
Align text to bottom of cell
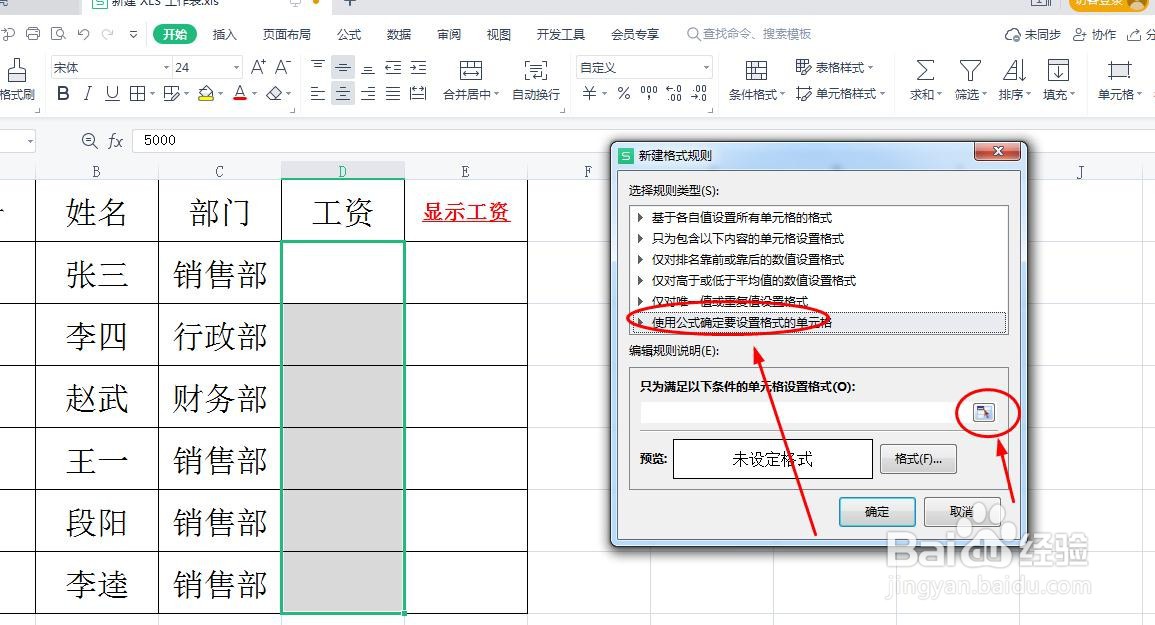(x=368, y=67)
